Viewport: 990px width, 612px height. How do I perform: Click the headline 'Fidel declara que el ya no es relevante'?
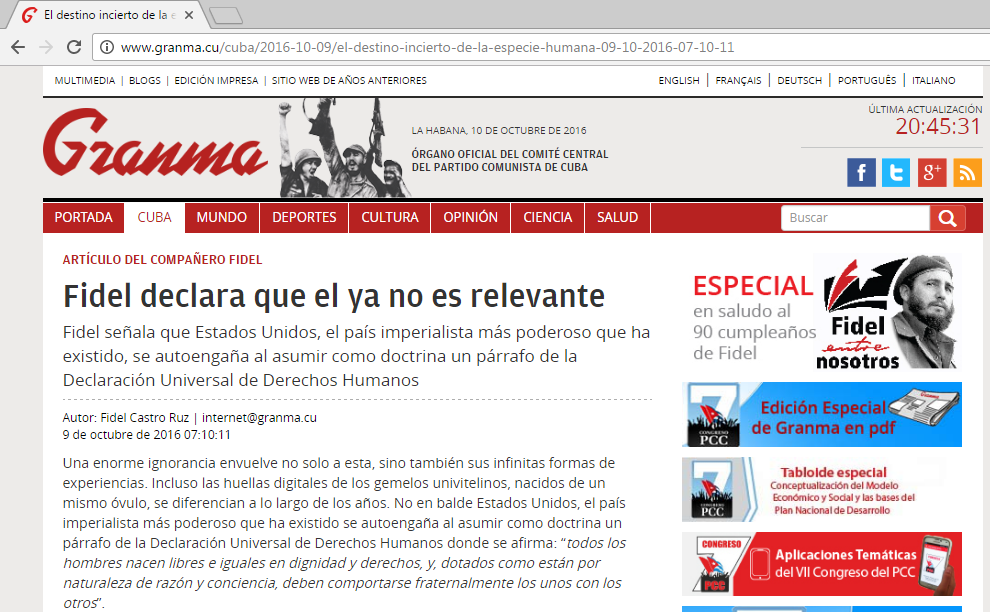click(x=334, y=296)
